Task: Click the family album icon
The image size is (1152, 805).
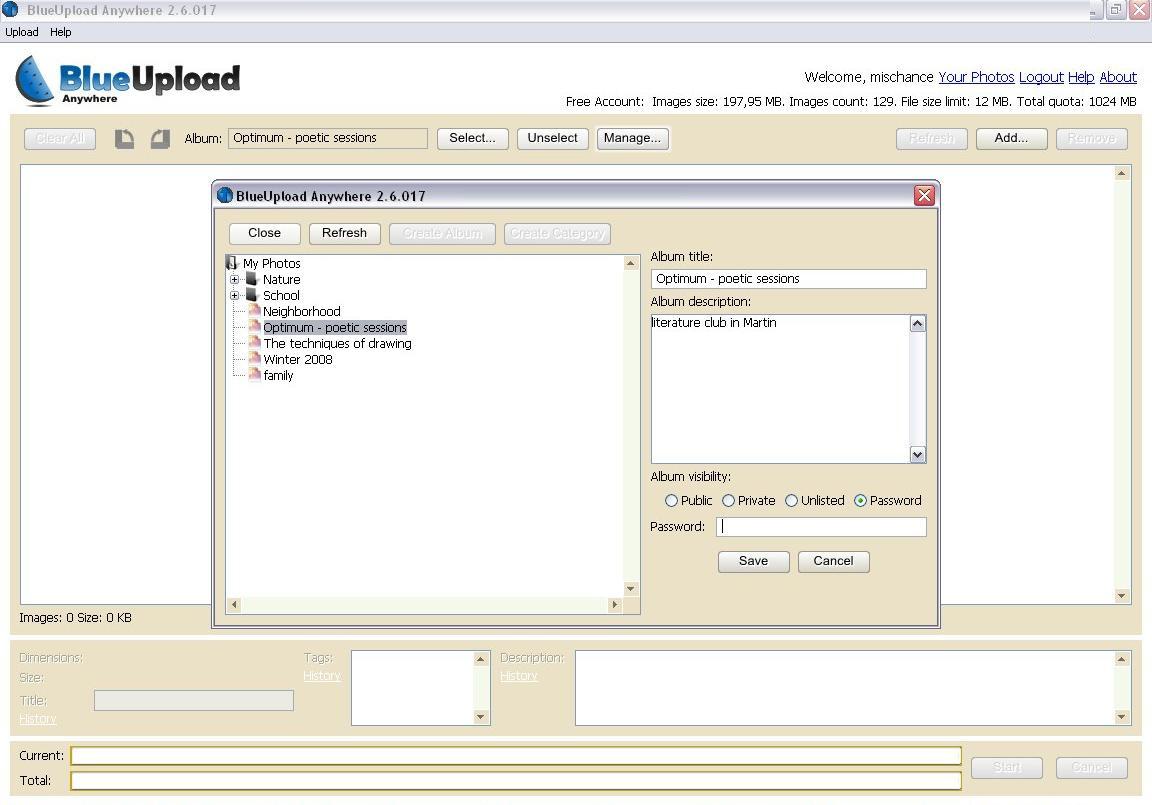Action: click(x=254, y=375)
